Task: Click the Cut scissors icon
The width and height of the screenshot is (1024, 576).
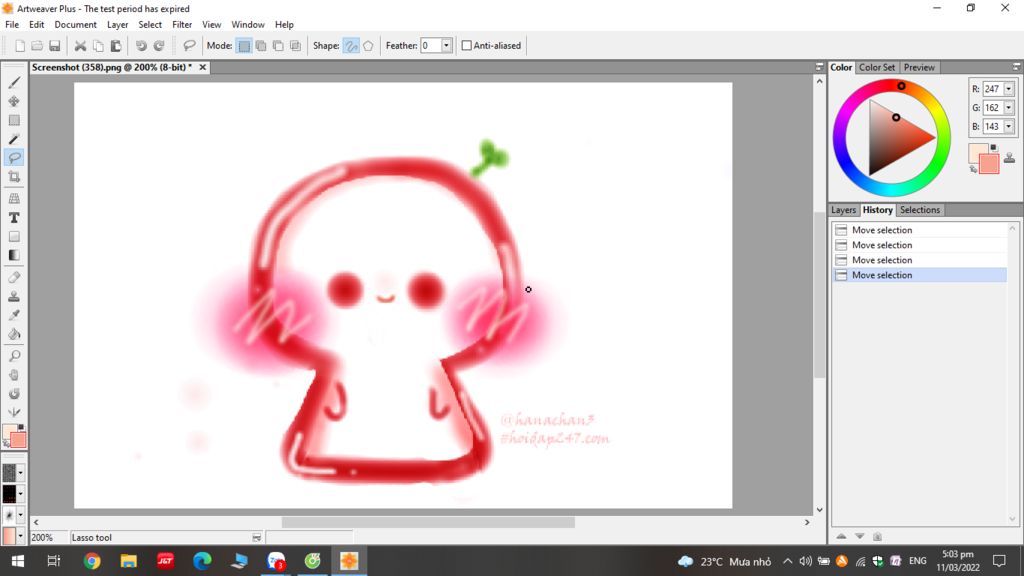Action: point(80,46)
